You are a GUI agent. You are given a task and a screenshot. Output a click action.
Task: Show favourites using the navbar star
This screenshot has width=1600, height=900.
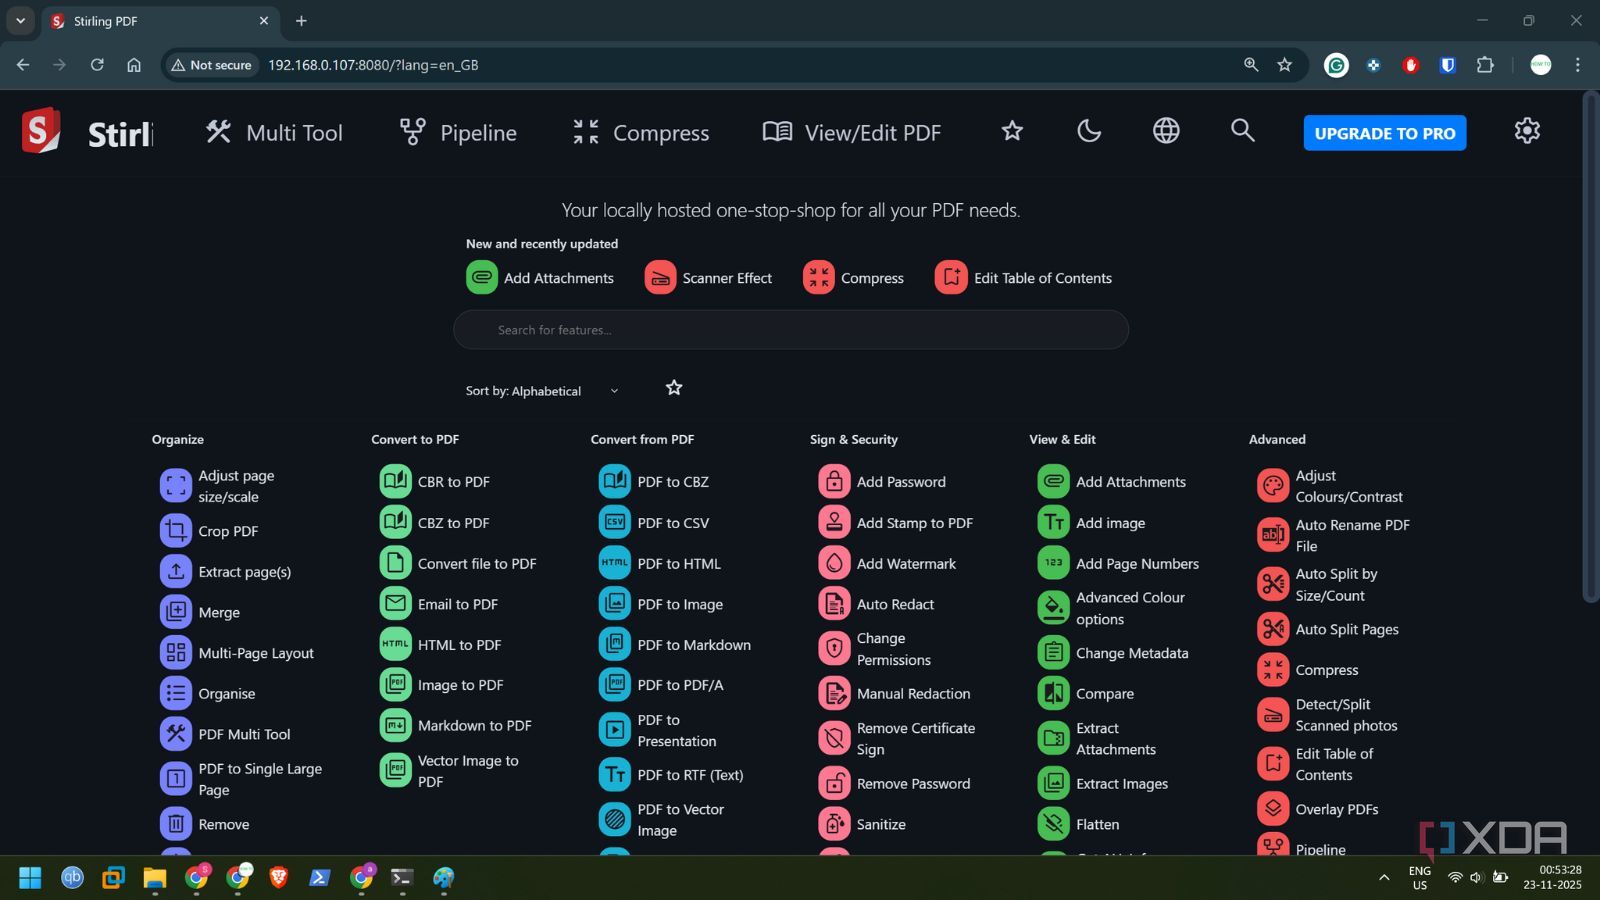point(1012,131)
